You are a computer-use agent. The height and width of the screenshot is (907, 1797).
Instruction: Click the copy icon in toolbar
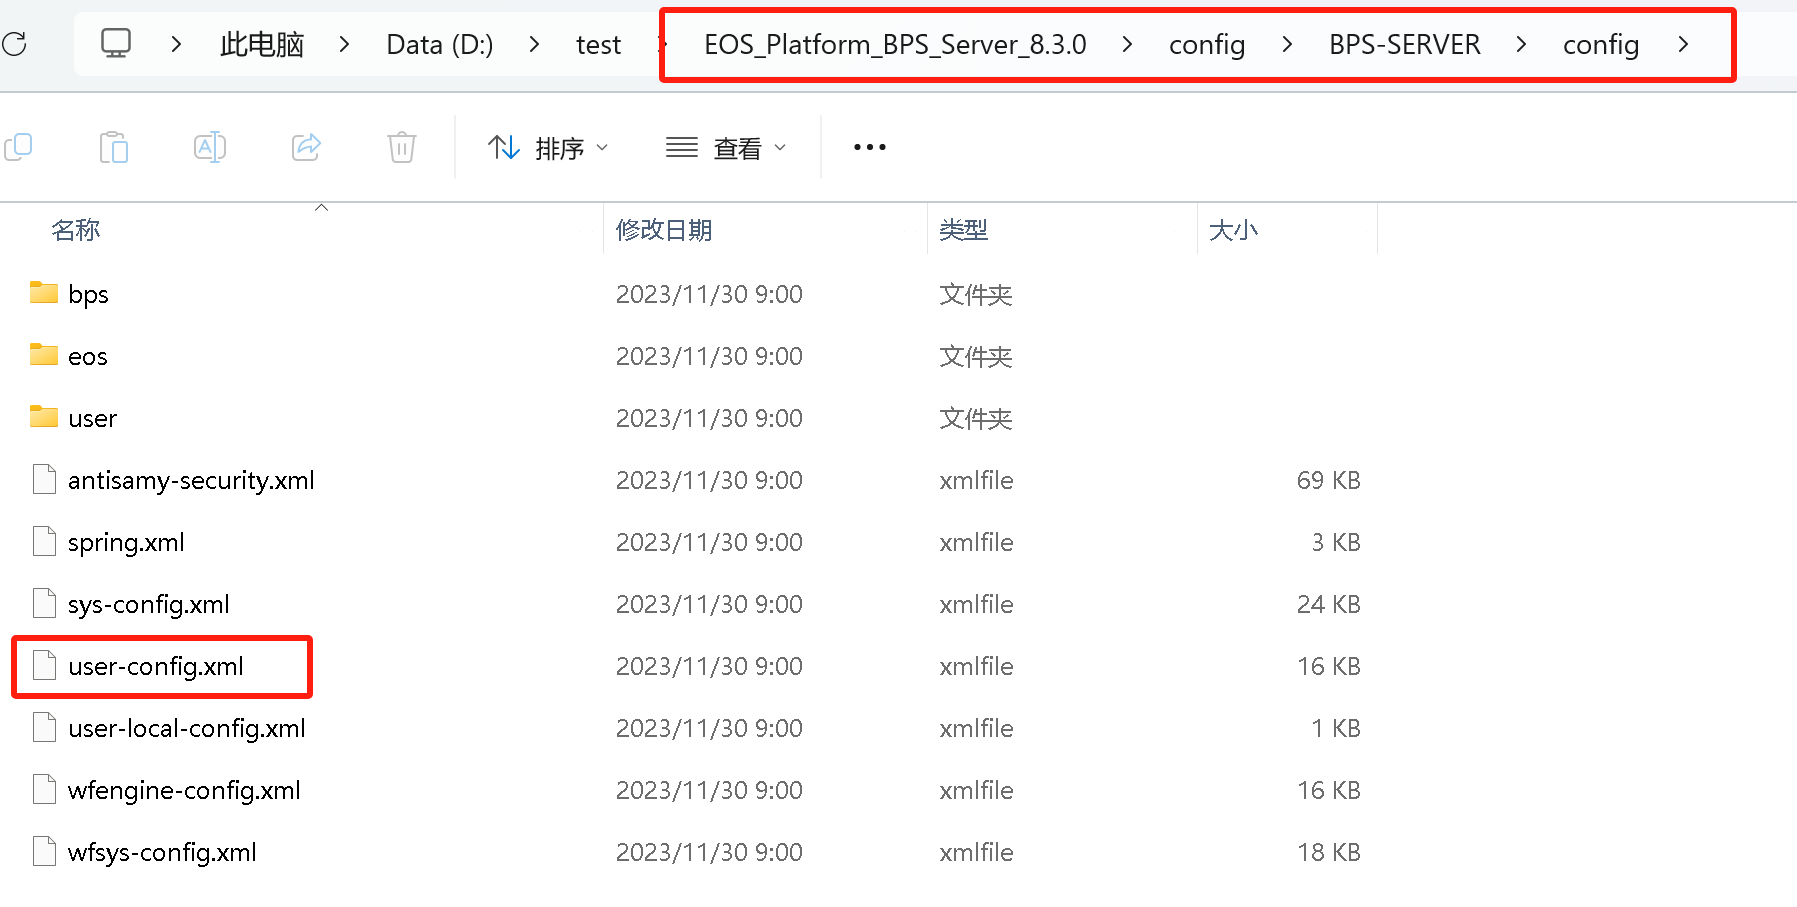(x=18, y=148)
